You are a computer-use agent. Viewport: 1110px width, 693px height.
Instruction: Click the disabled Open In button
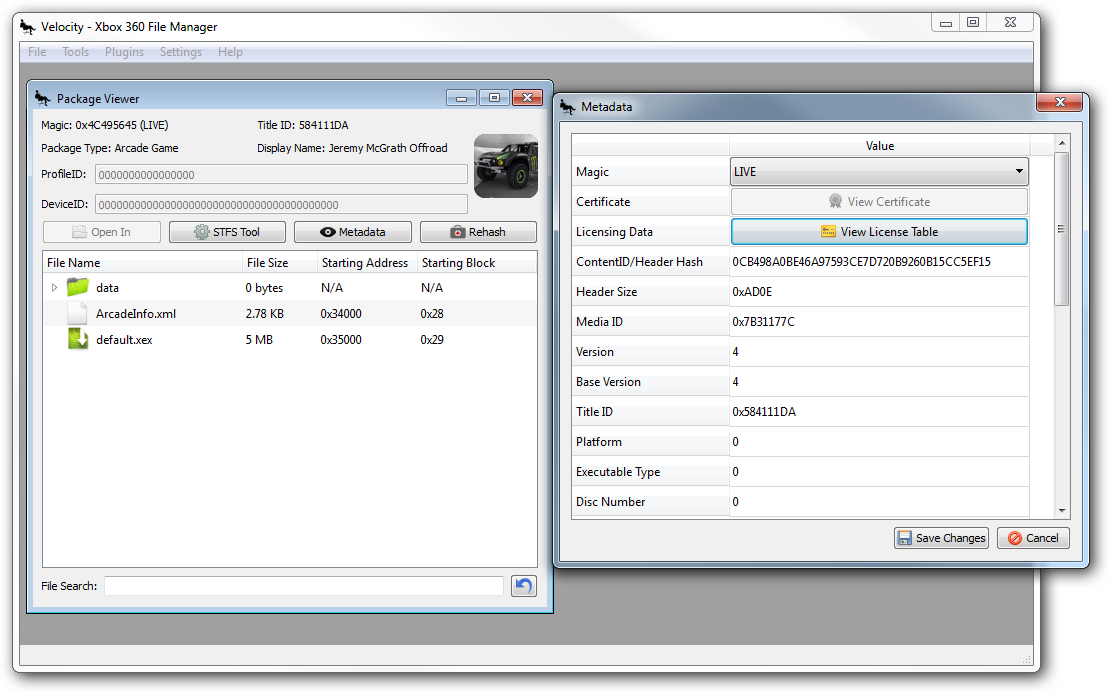[102, 232]
